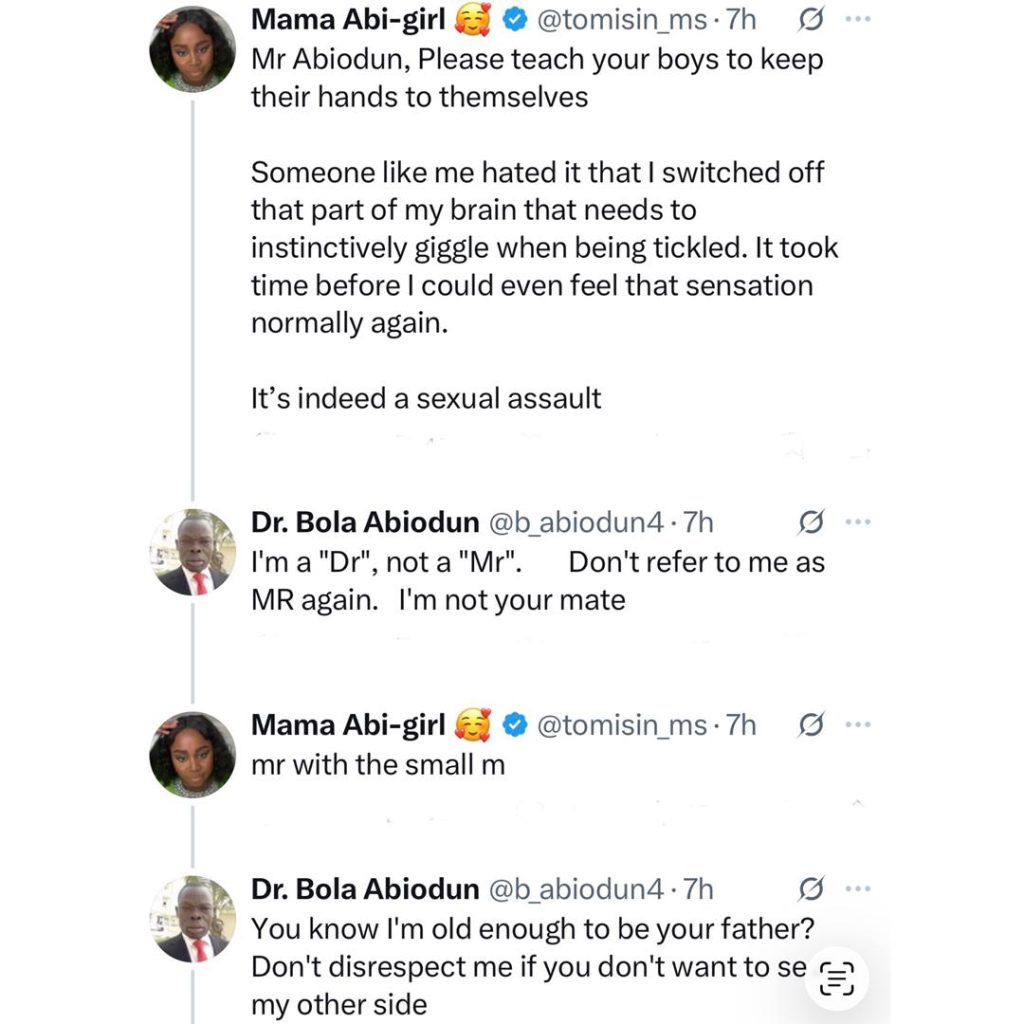
Task: Click Grok icon on Dr. Bola's first reply
Action: (813, 522)
